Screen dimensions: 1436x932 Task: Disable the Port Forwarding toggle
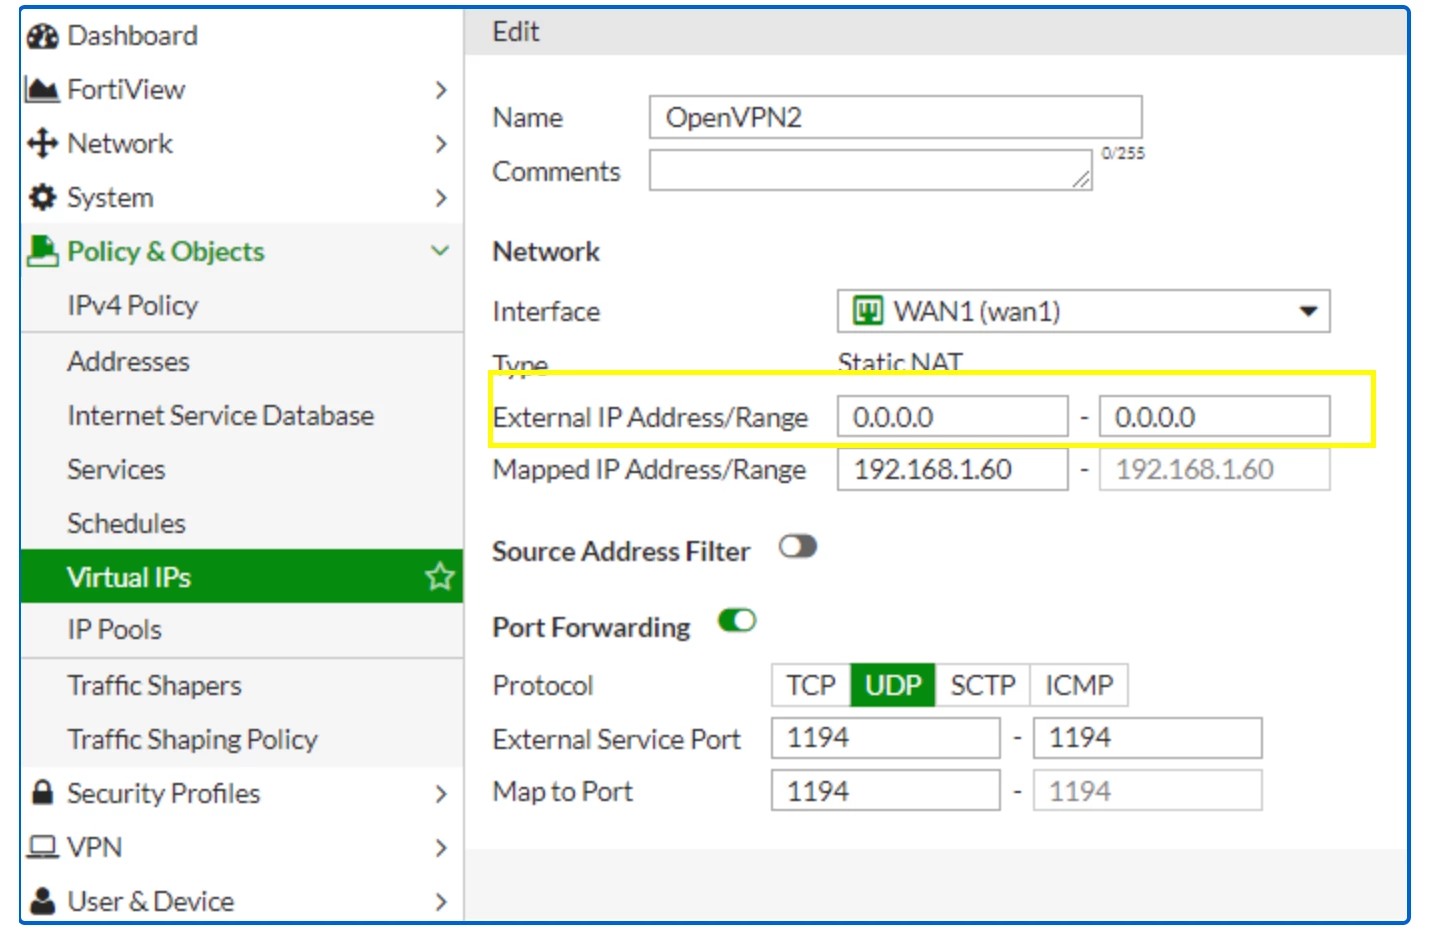click(x=737, y=621)
